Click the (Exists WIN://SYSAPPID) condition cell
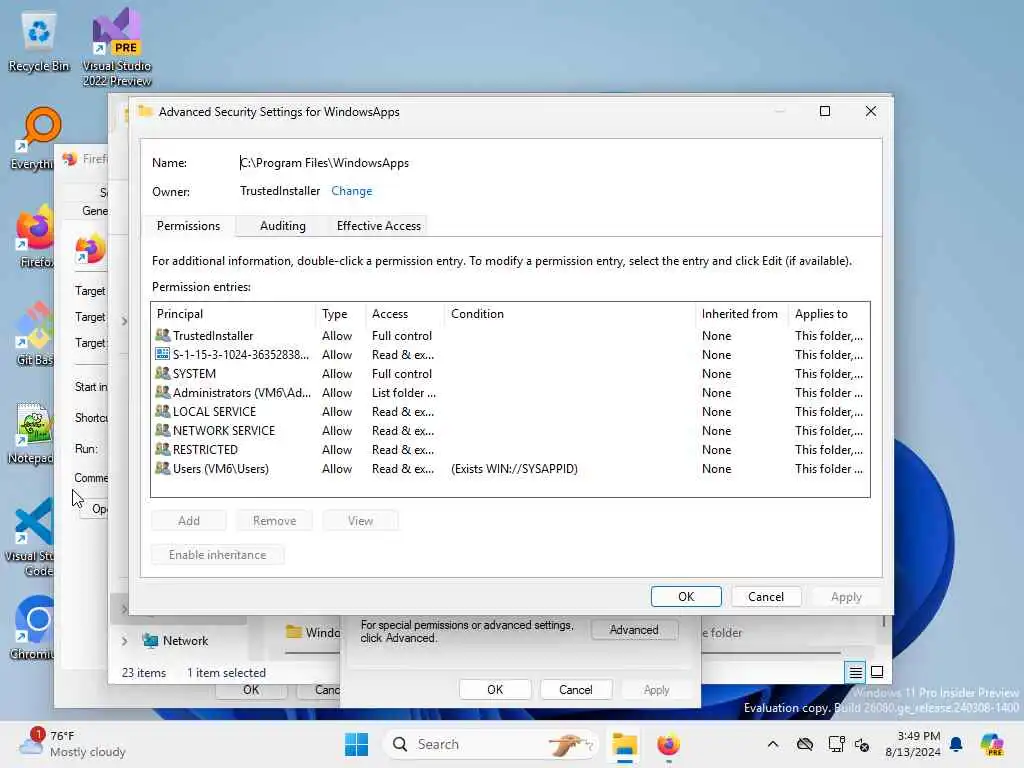This screenshot has height=768, width=1024. click(x=515, y=469)
